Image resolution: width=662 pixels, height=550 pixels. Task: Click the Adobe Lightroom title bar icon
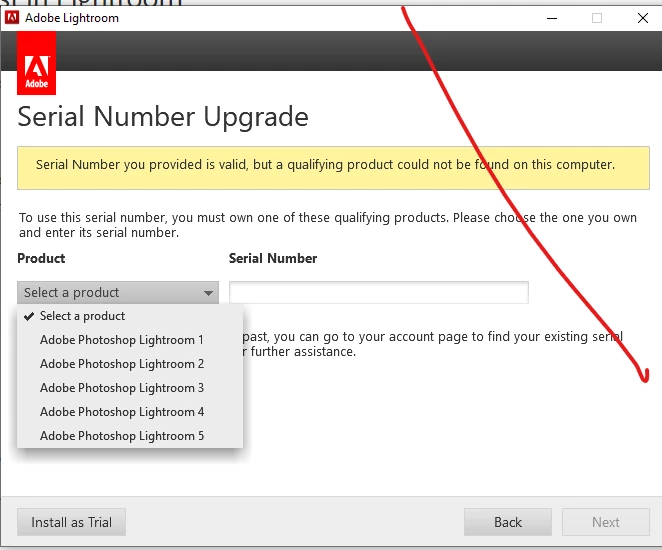12,18
